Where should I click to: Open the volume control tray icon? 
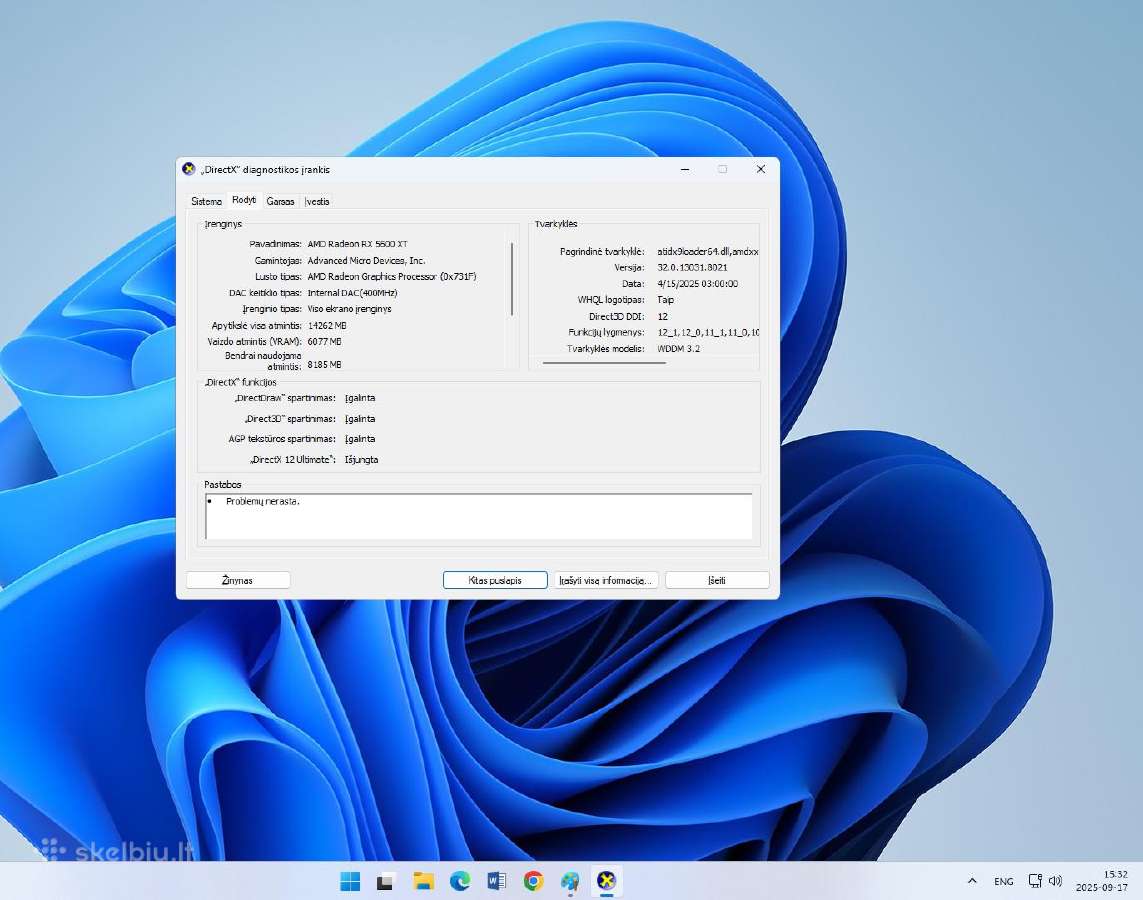(1055, 881)
